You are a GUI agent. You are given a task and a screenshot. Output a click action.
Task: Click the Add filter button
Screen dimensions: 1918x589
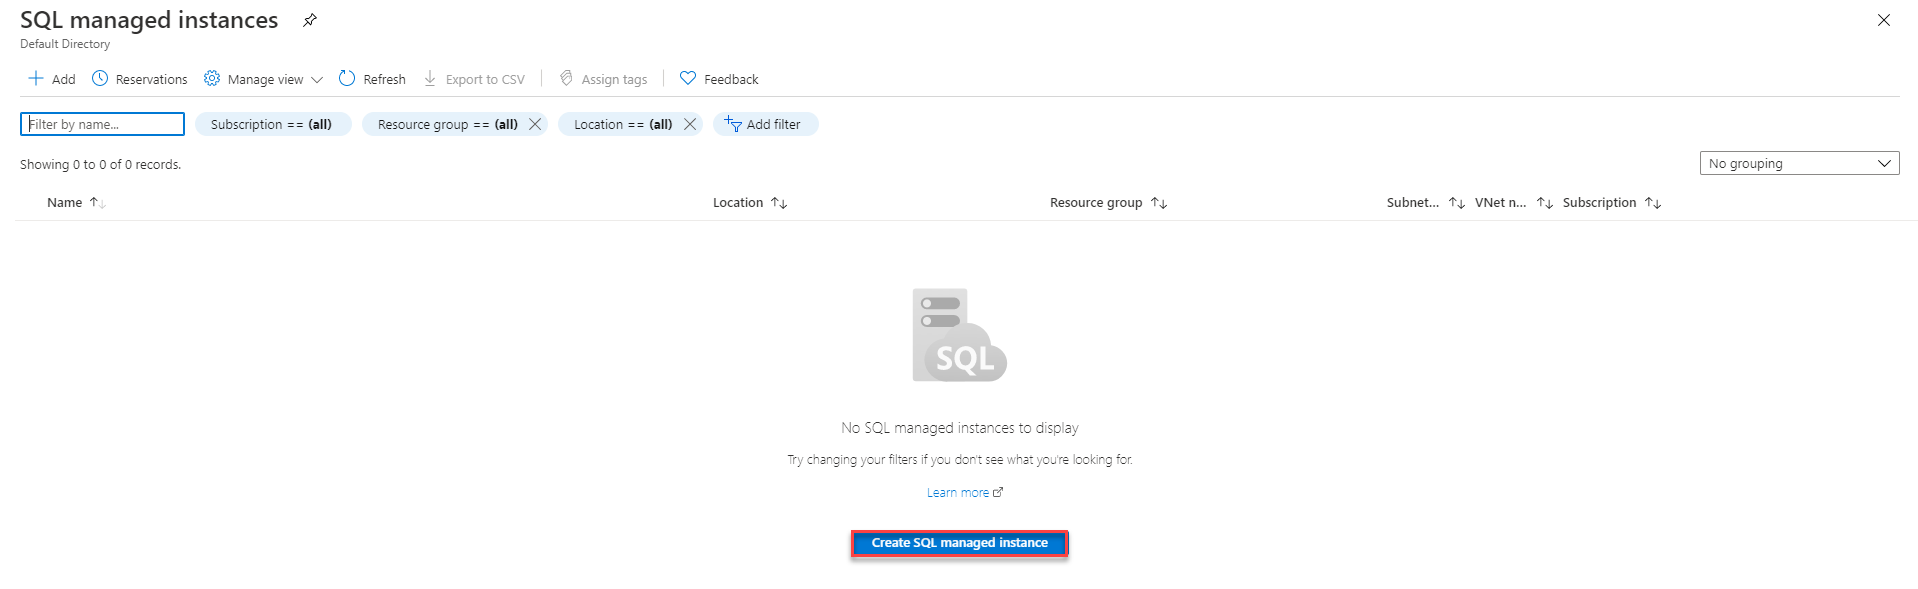click(x=765, y=124)
